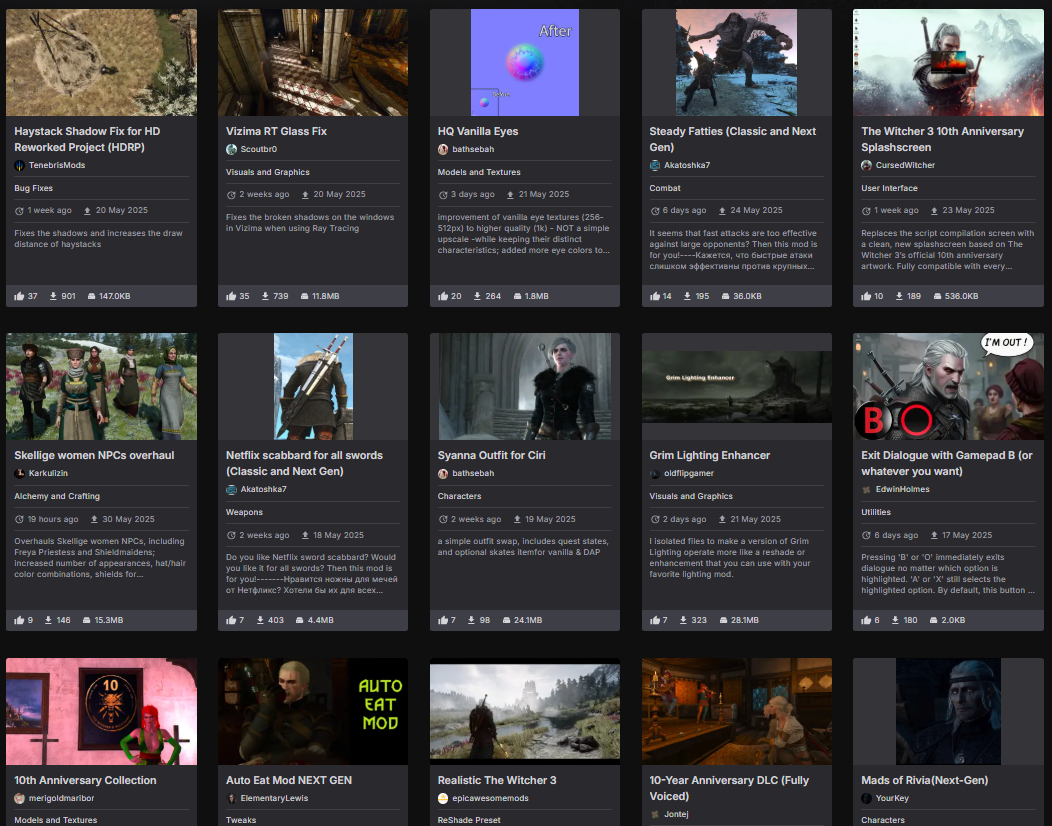Select Weapons category on Netflix scabbard card

point(244,513)
